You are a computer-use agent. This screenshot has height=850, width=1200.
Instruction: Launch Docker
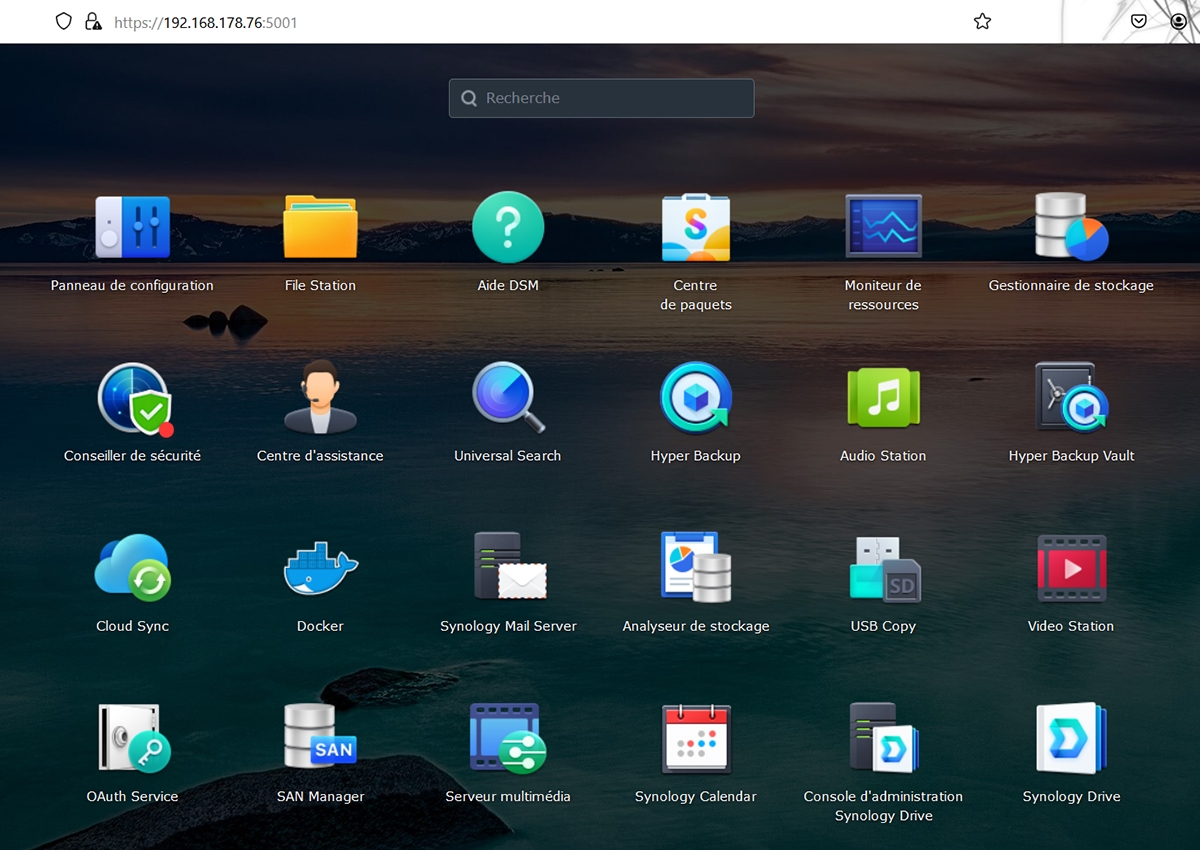pos(320,570)
